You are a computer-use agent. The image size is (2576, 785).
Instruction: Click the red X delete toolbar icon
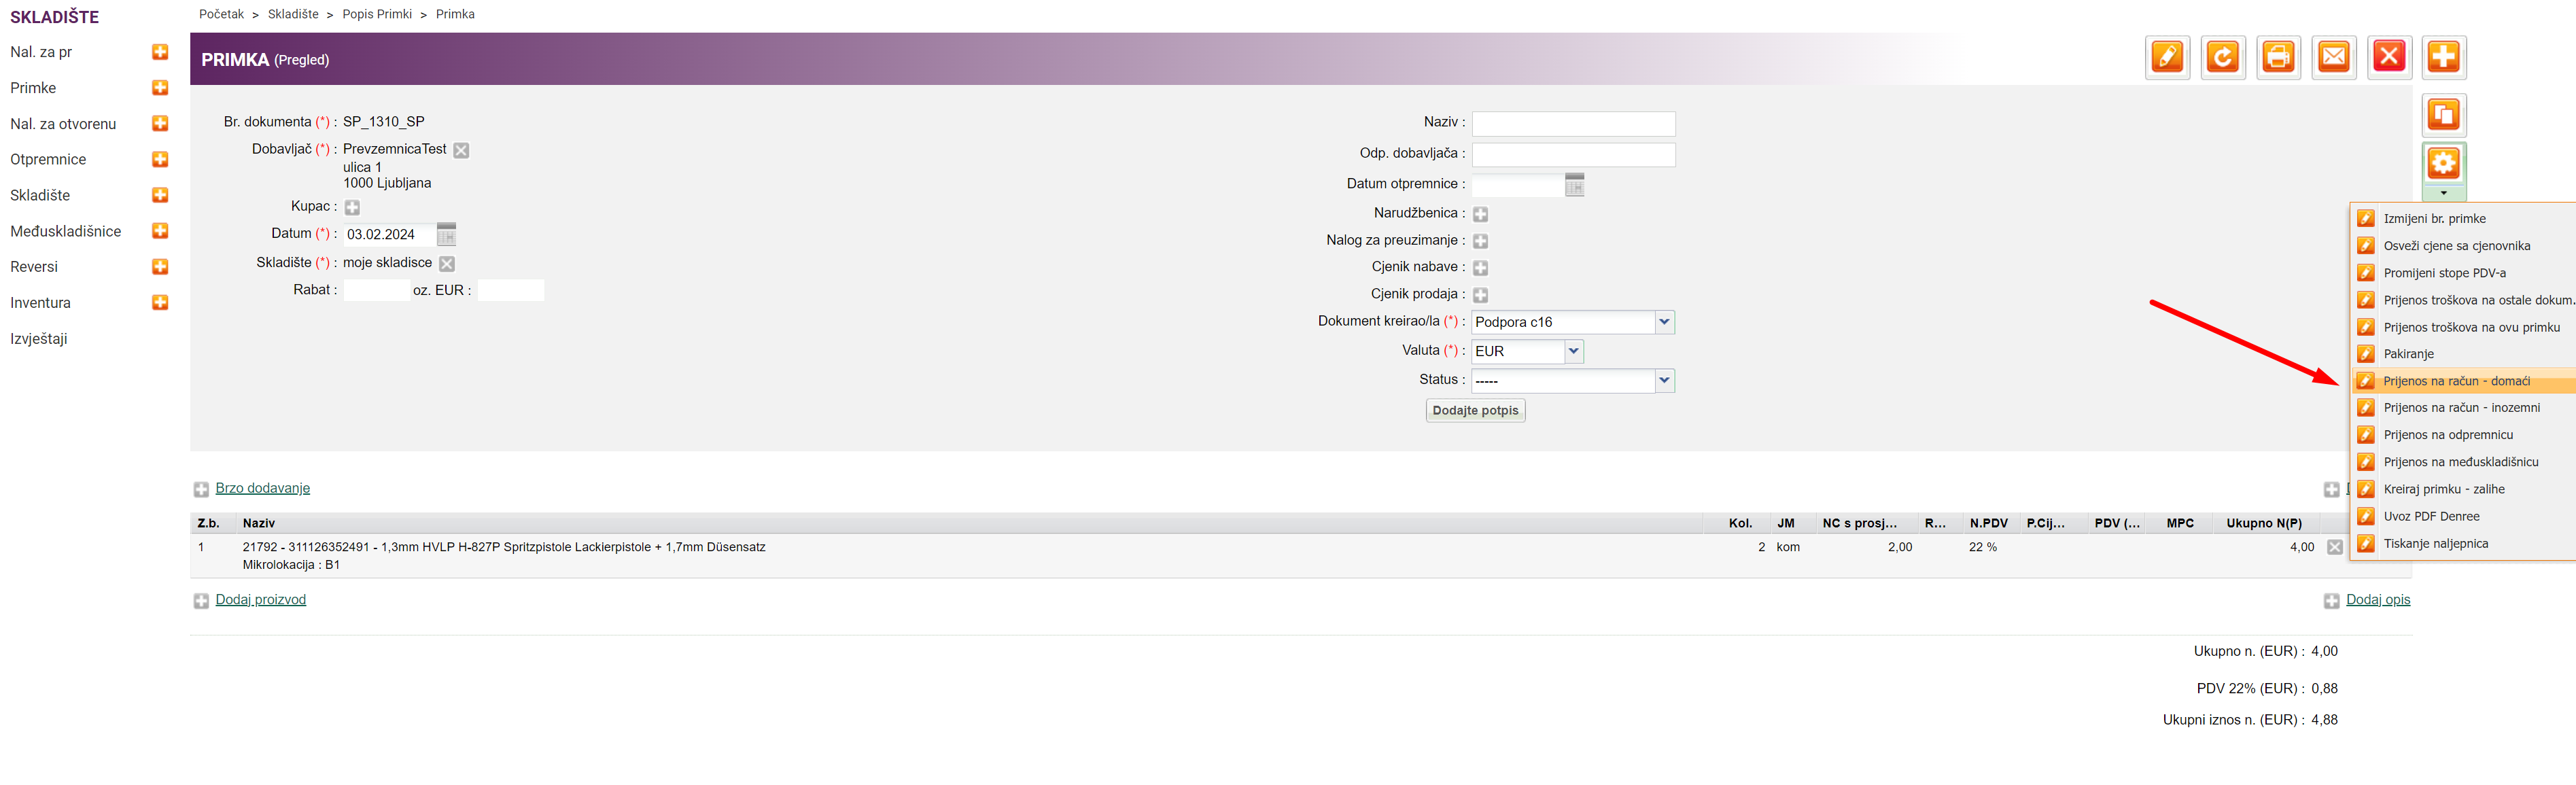[2389, 57]
